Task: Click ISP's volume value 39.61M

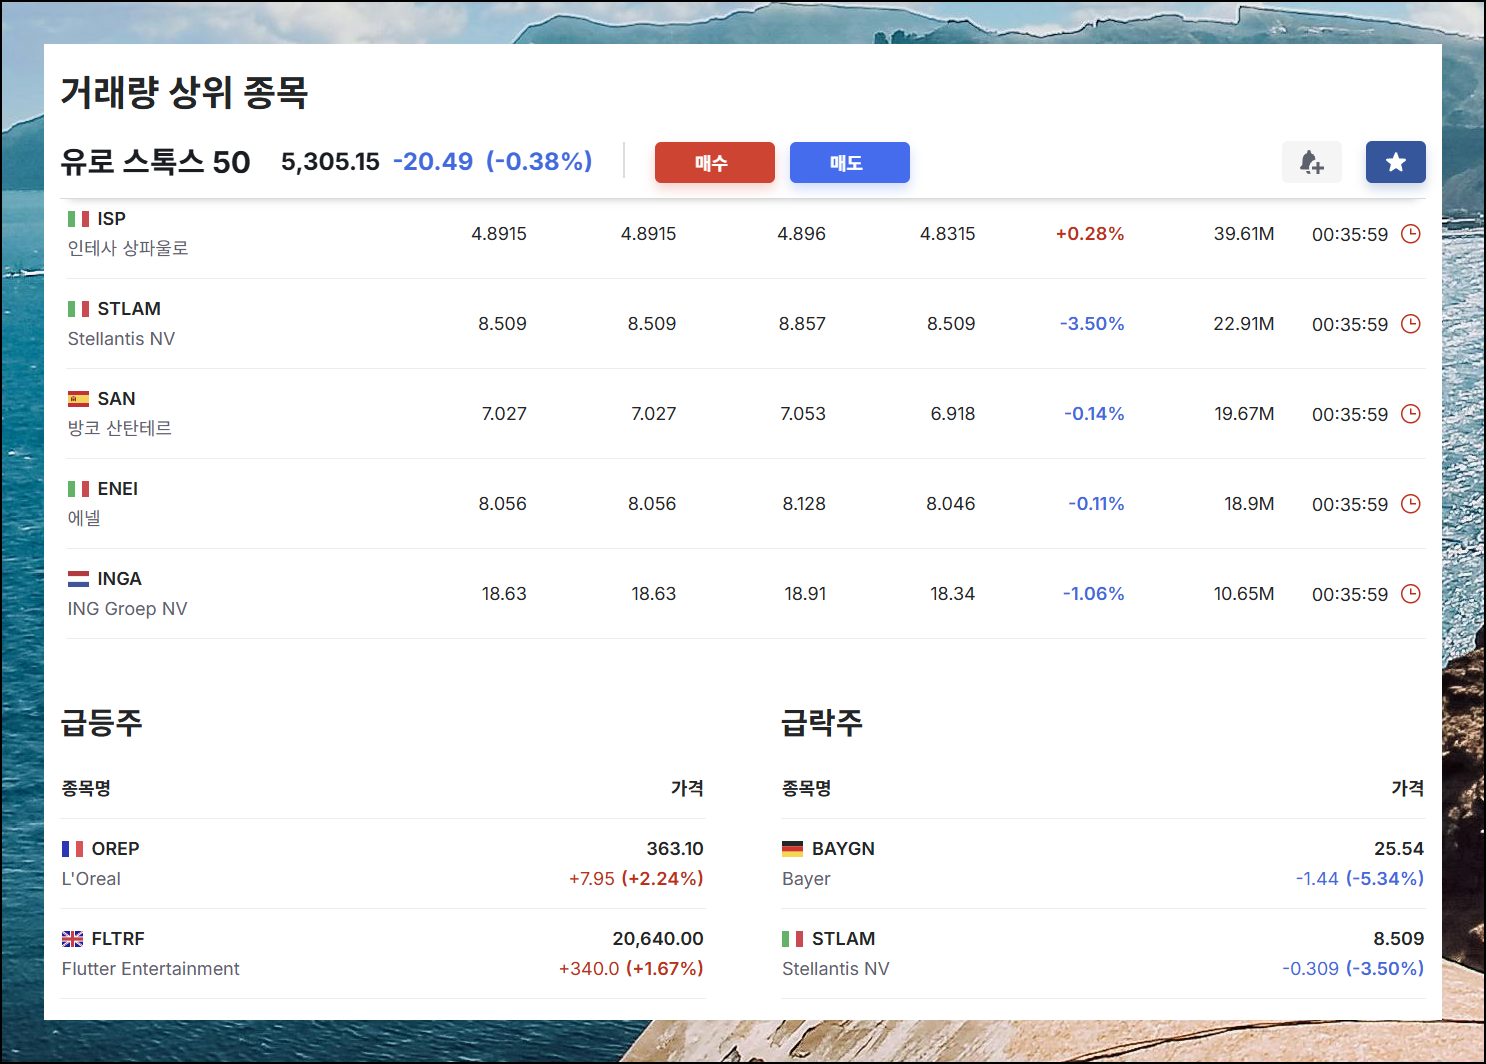Action: [1244, 234]
